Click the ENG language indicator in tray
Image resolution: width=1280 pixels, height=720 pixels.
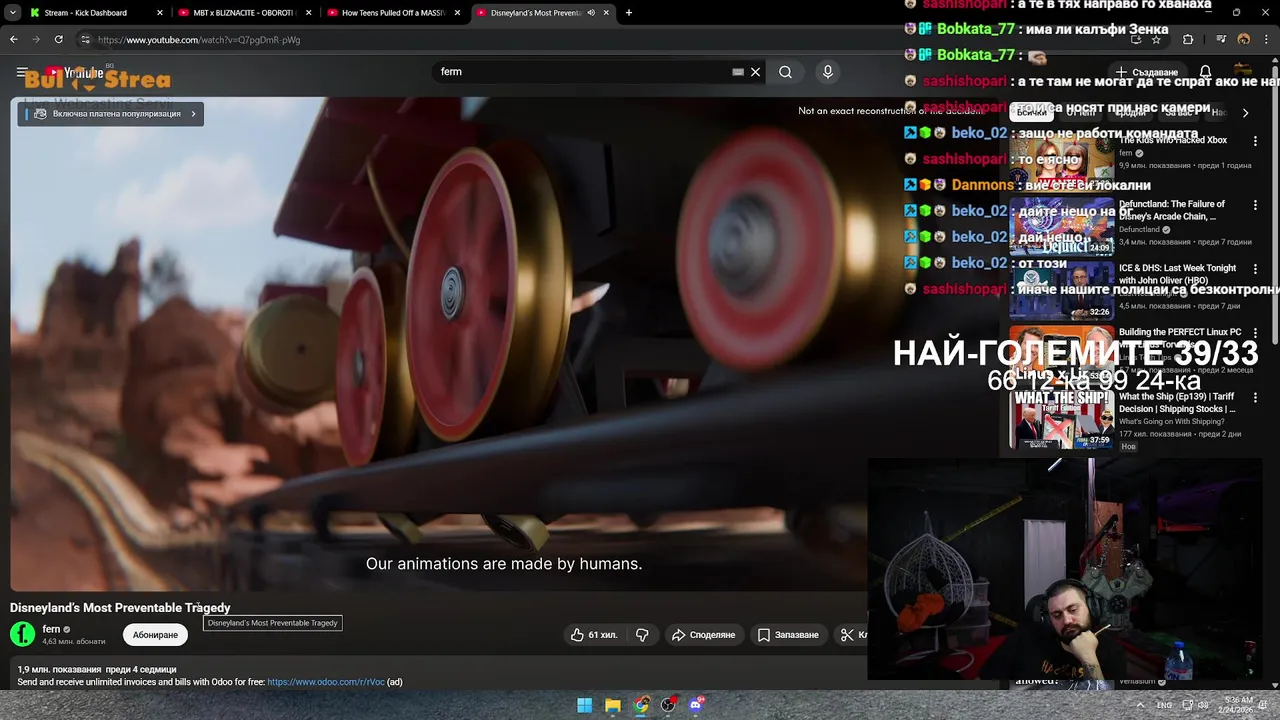coord(1165,705)
